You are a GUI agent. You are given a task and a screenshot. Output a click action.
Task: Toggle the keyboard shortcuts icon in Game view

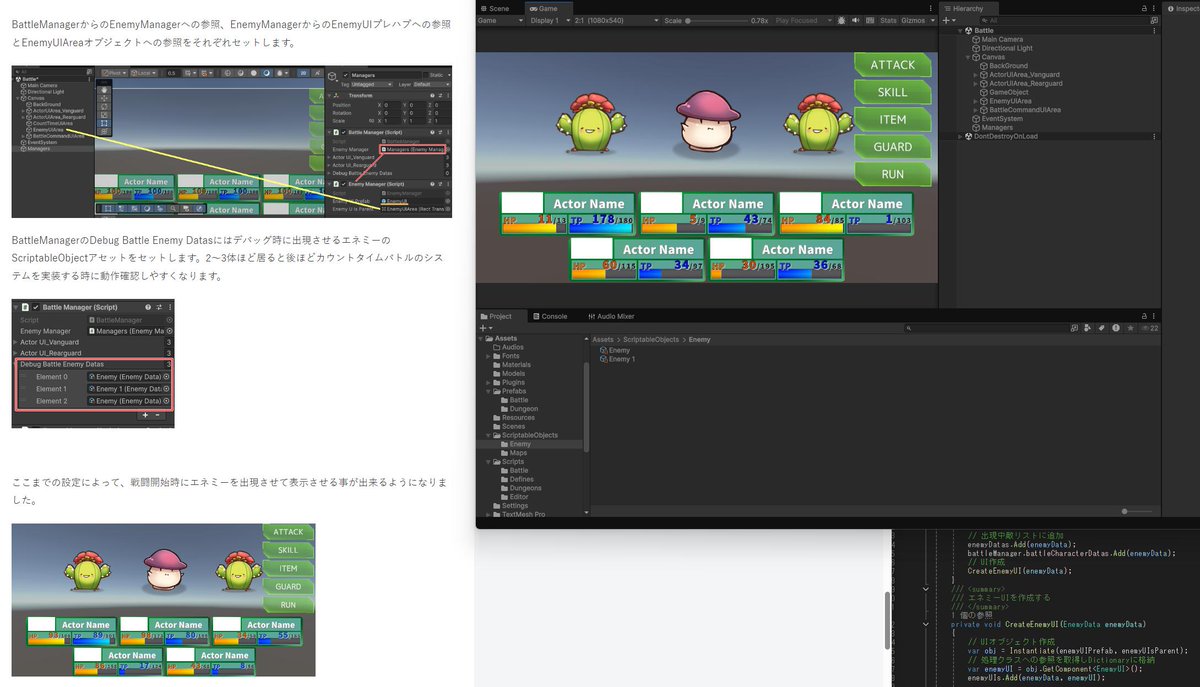pos(869,20)
